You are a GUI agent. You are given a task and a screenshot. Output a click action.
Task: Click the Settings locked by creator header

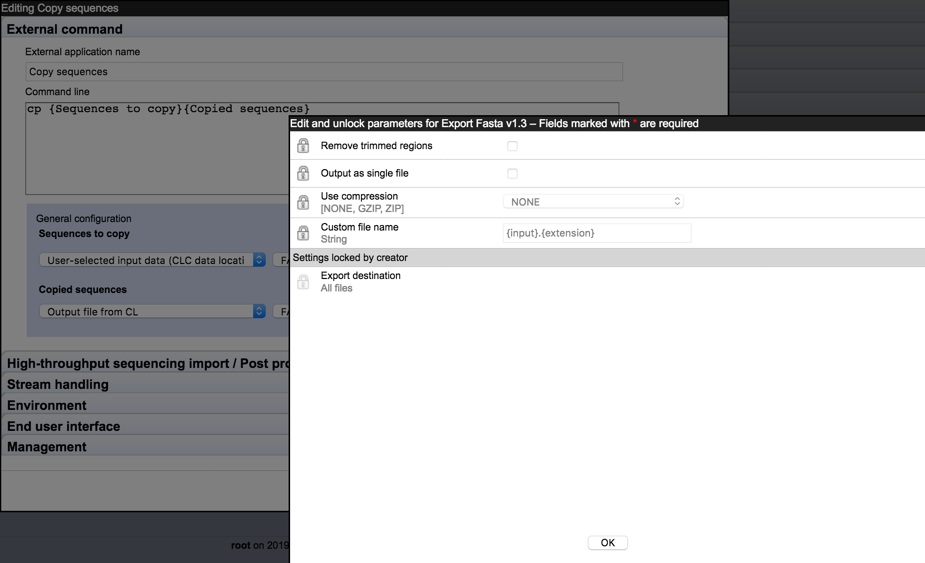point(608,257)
